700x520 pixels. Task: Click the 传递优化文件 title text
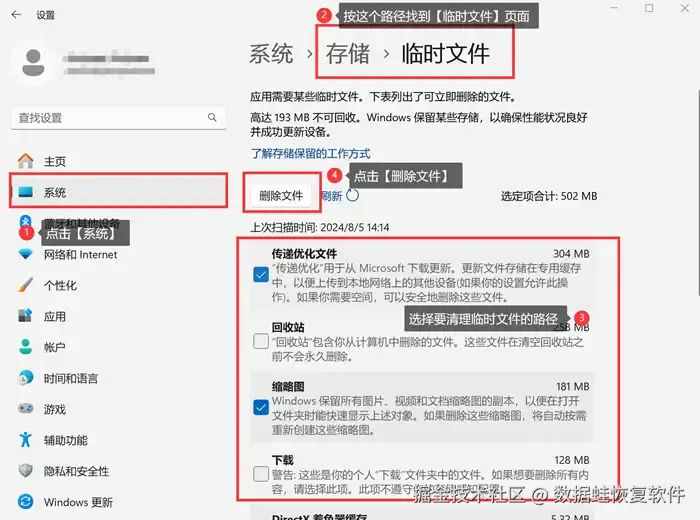click(x=304, y=254)
